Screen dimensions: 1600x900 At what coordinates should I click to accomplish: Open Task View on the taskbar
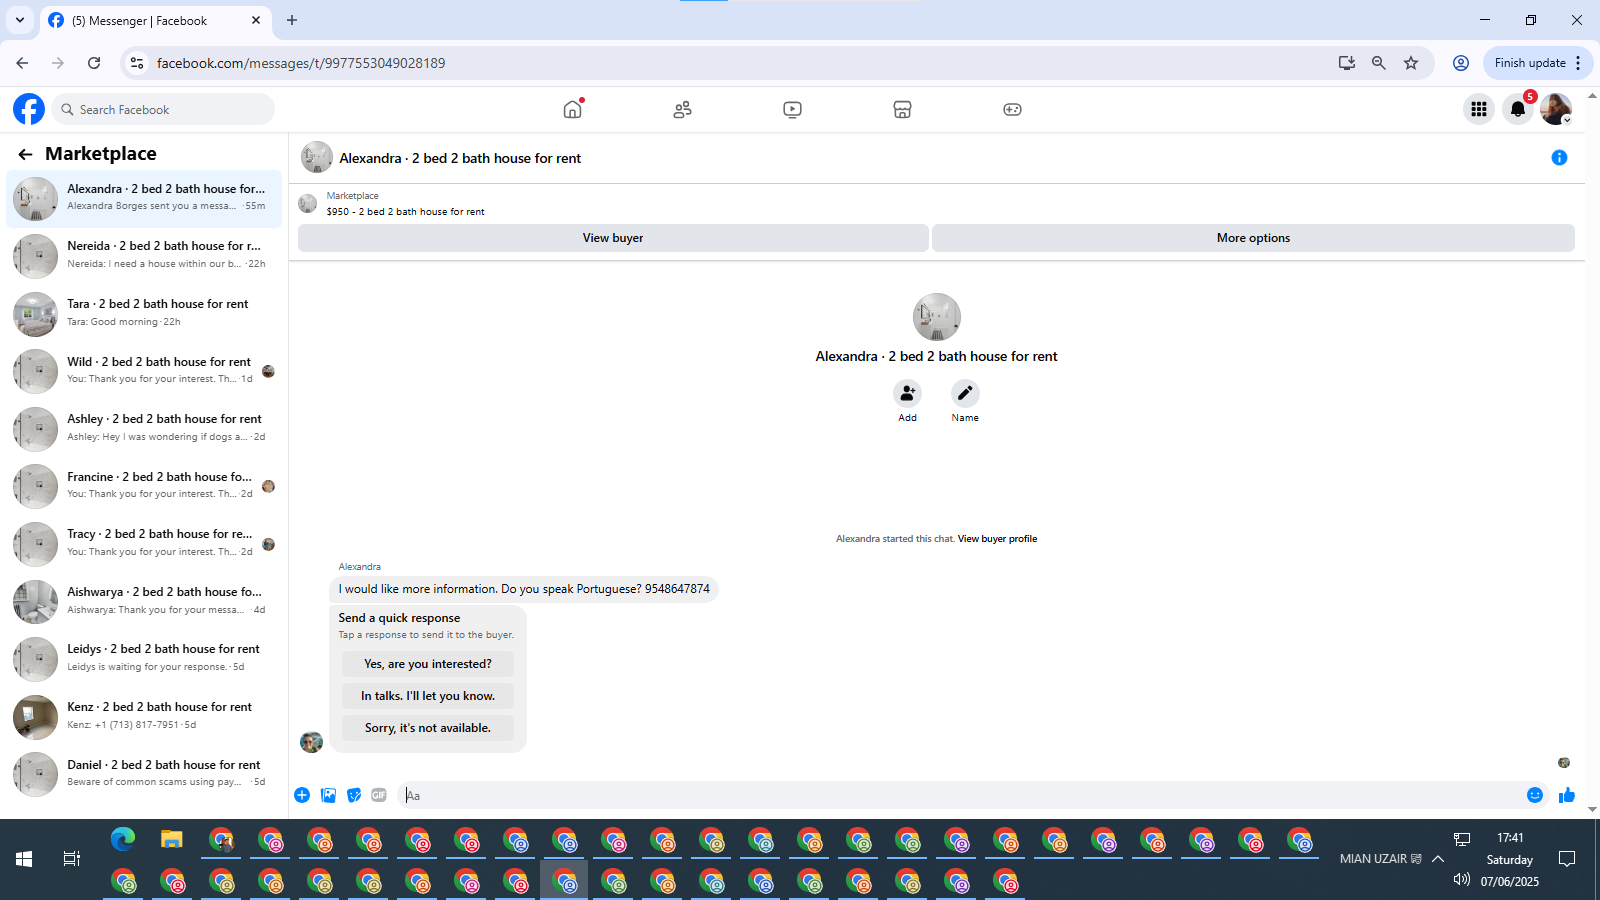tap(72, 859)
